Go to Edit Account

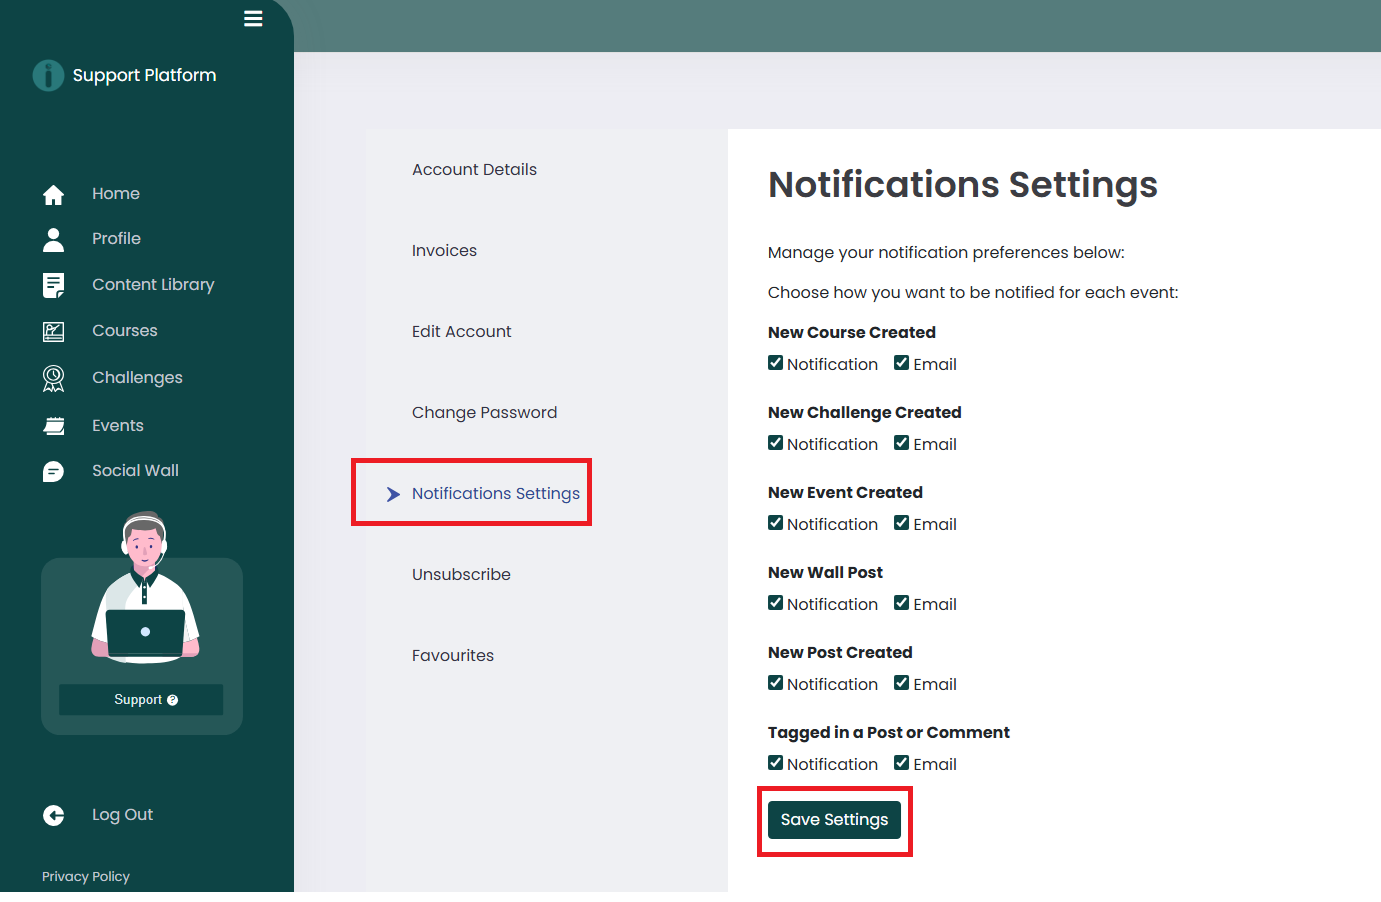pyautogui.click(x=461, y=332)
